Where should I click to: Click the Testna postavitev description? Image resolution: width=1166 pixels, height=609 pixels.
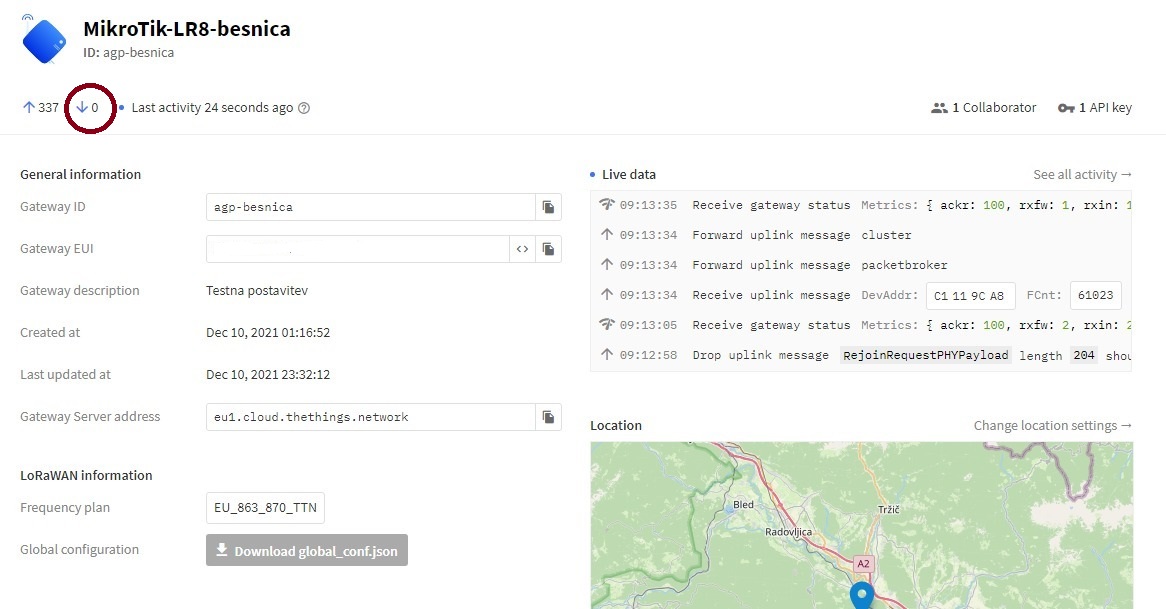(x=257, y=291)
